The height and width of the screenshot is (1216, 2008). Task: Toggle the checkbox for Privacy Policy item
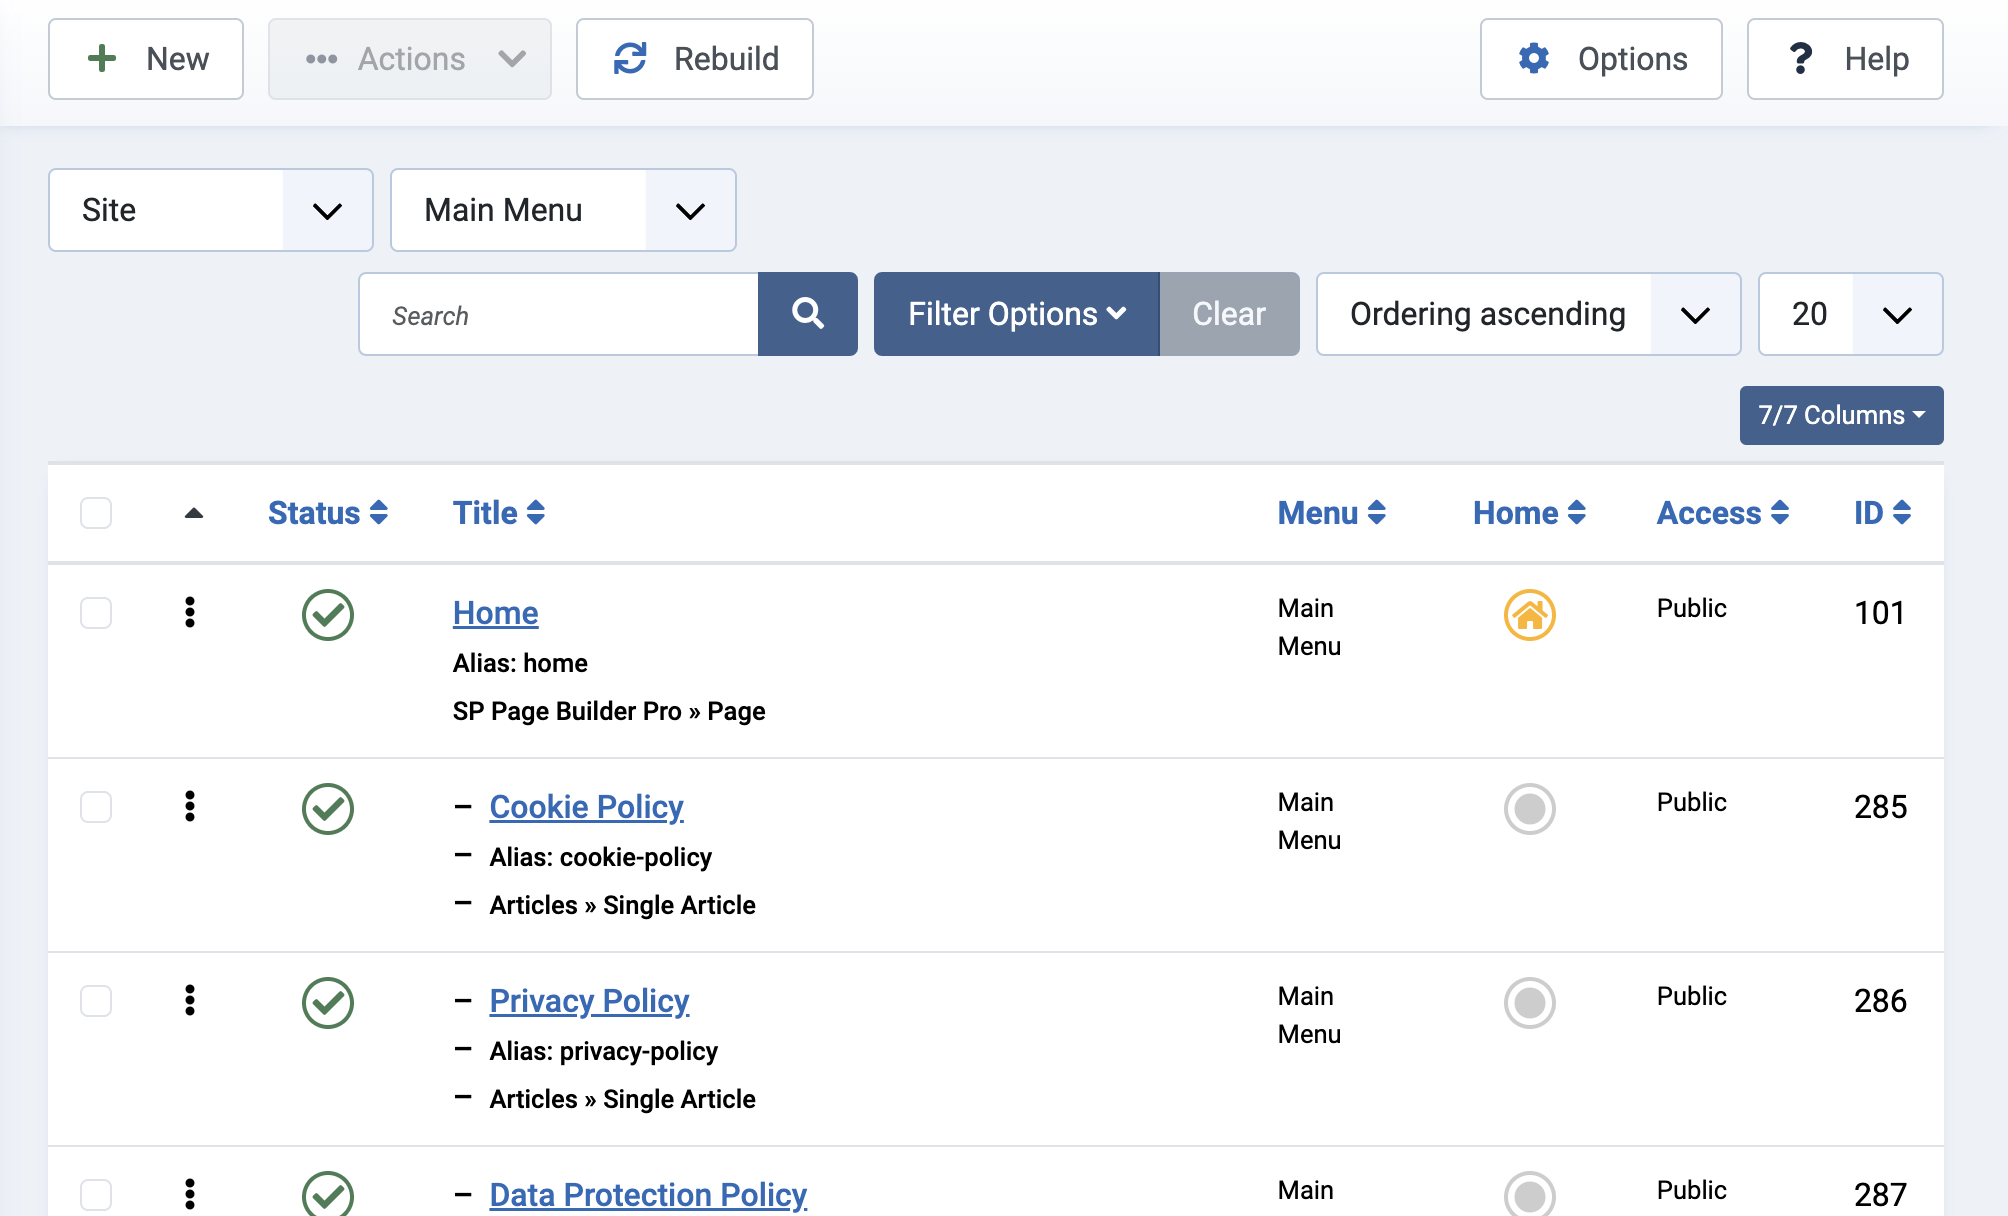click(96, 1001)
